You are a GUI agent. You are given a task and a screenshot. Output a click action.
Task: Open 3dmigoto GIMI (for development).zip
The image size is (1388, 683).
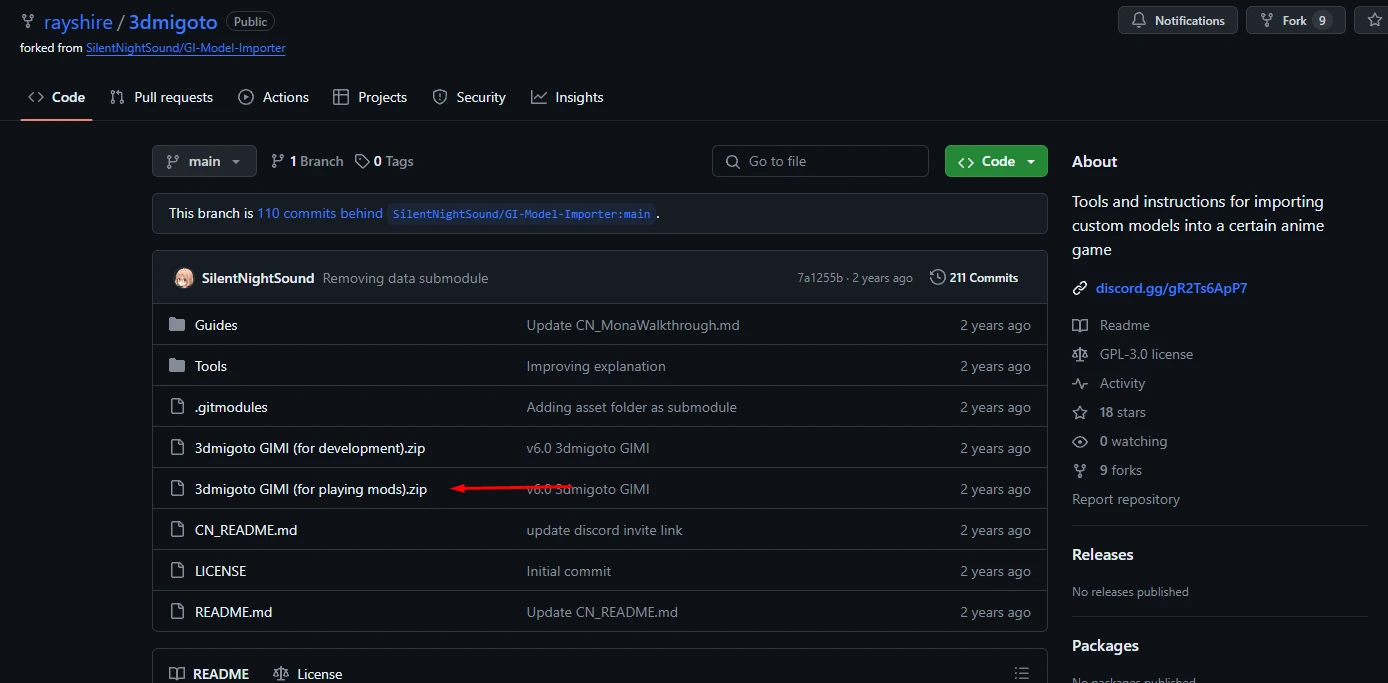(310, 448)
